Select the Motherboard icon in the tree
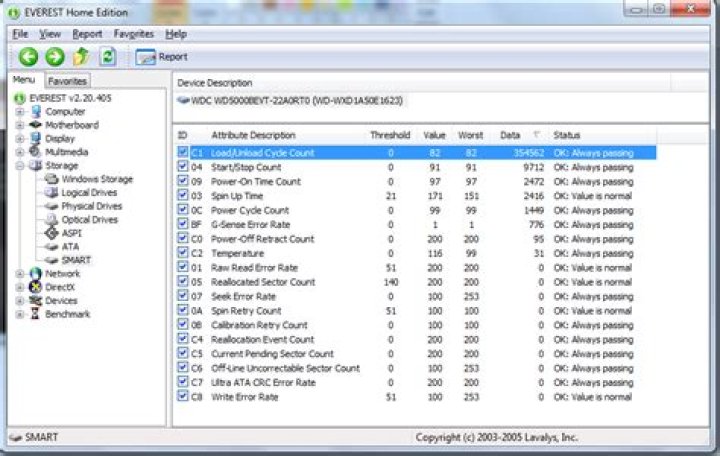720x456 pixels. tap(36, 125)
